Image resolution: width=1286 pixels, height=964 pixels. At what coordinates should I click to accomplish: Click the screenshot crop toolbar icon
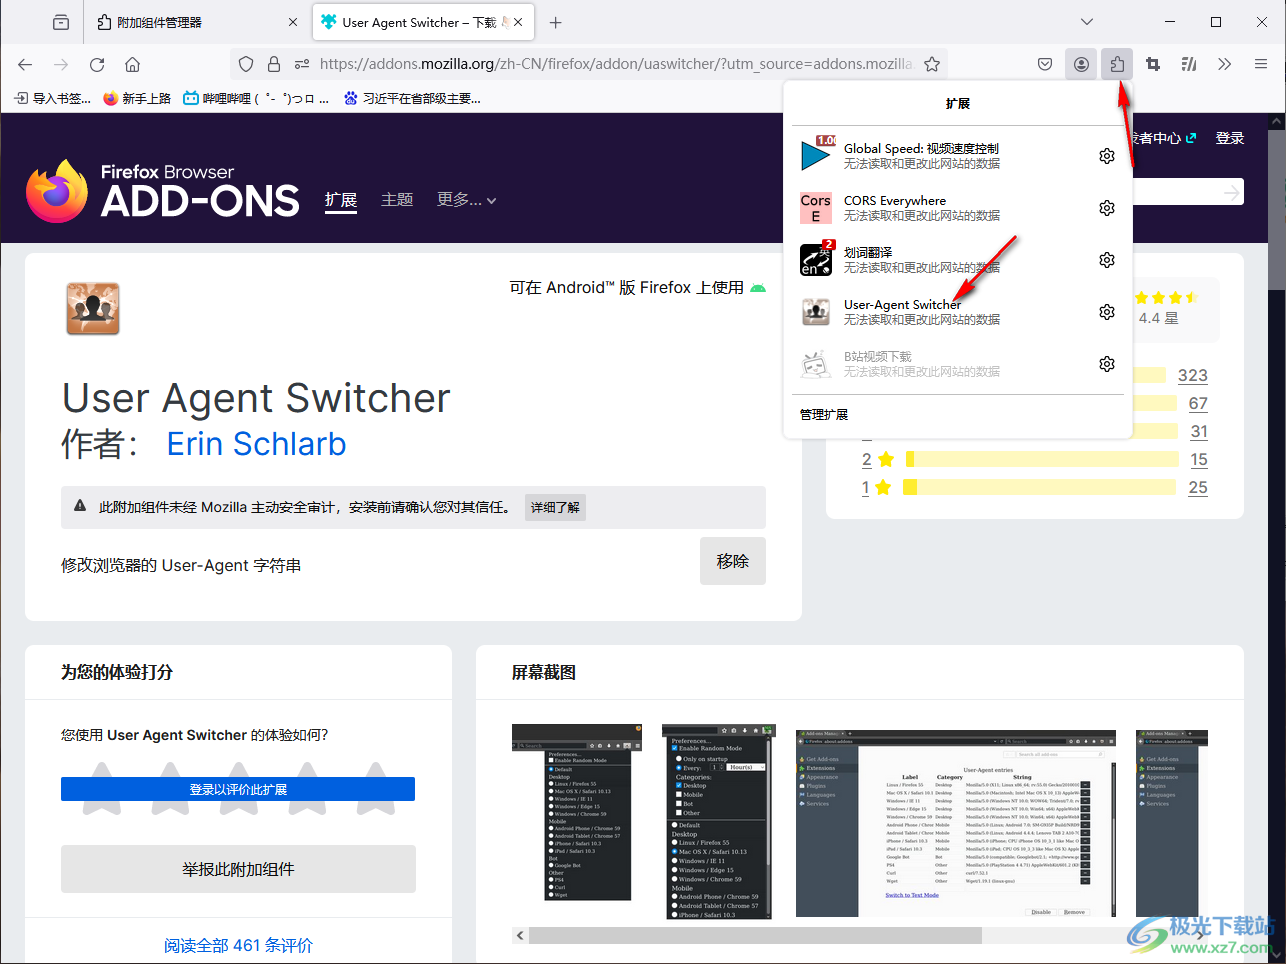[x=1153, y=64]
